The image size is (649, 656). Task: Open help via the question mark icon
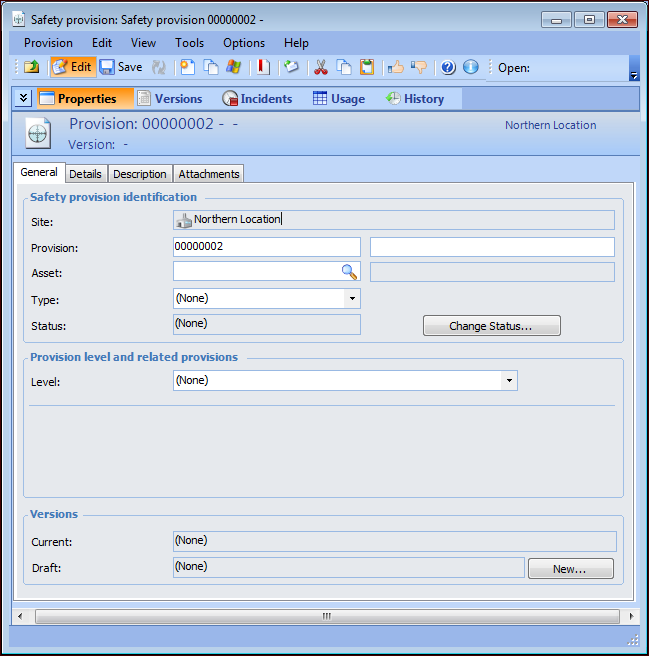pos(448,67)
